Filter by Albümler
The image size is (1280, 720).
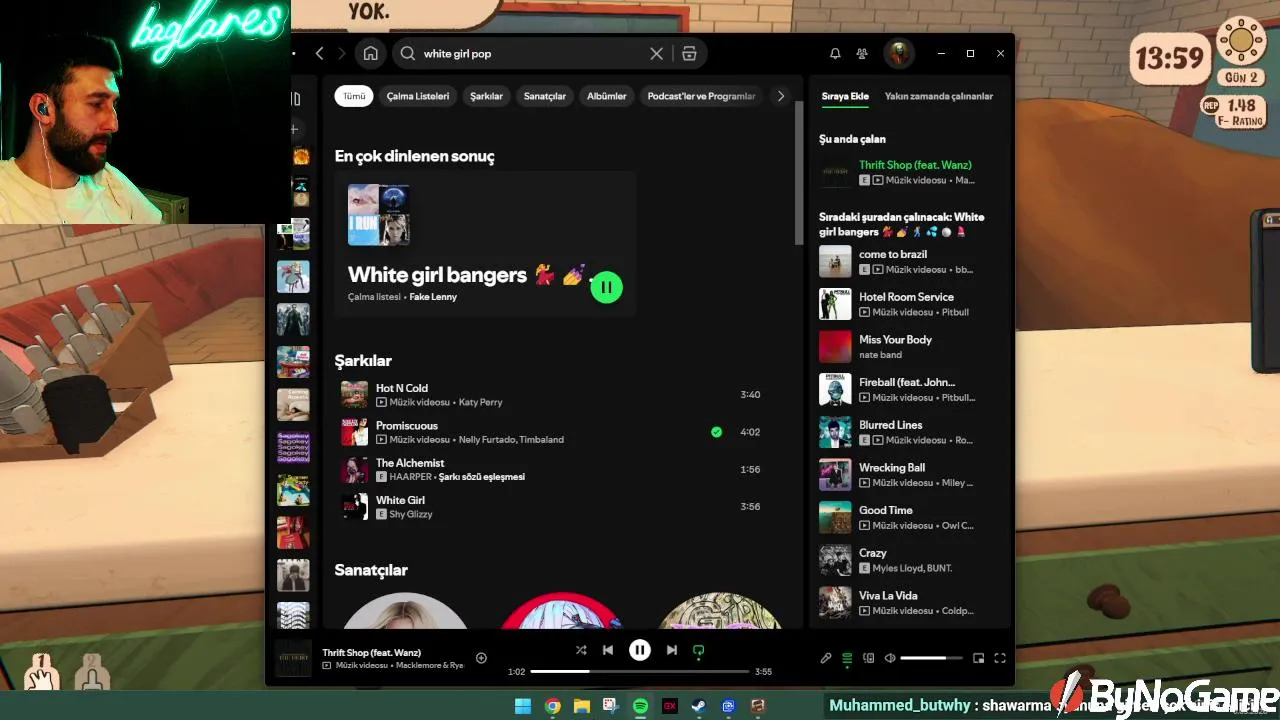coord(606,96)
